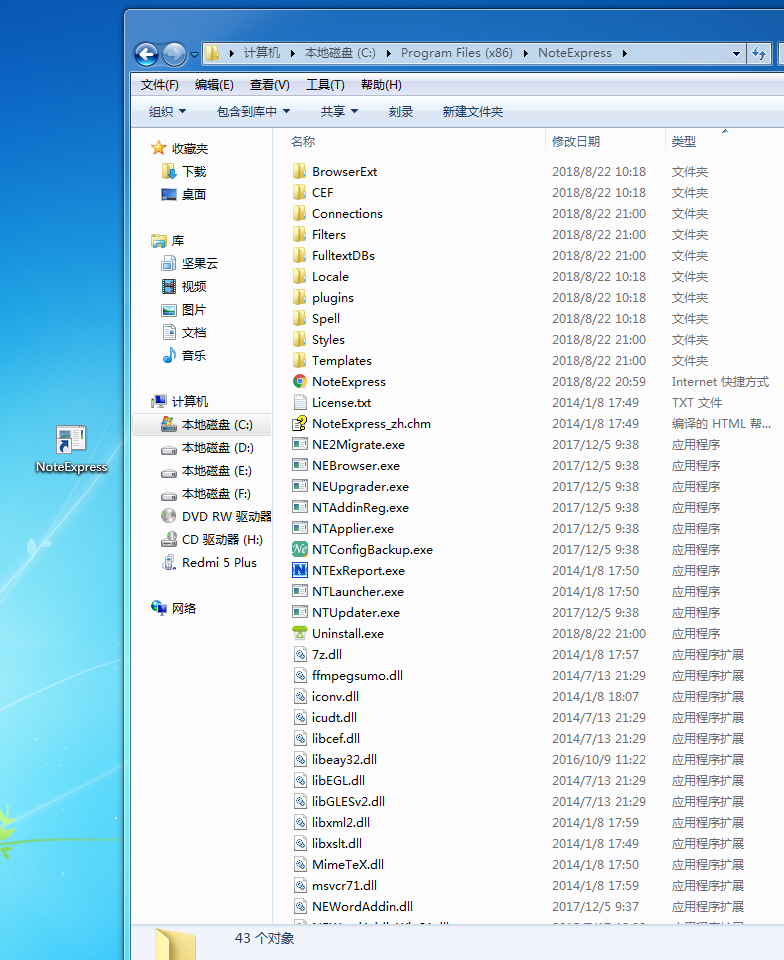Click the 视频 library icon
This screenshot has height=960, width=784.
point(169,286)
